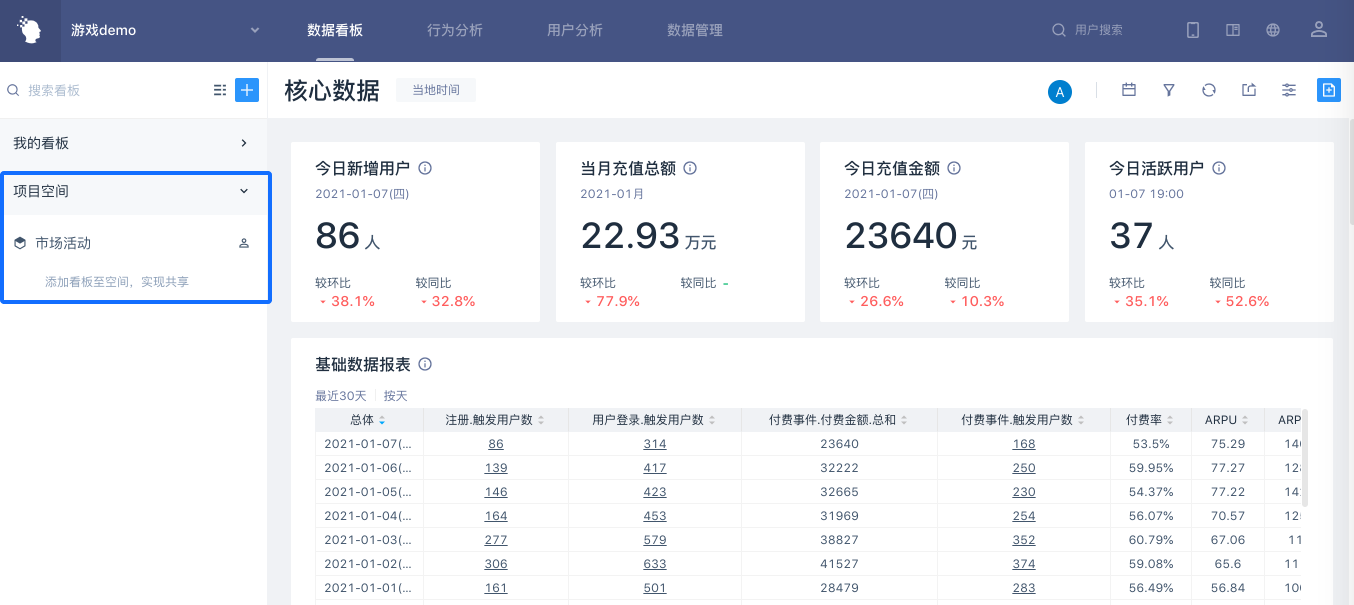Click the calendar date picker icon
This screenshot has width=1354, height=605.
pyautogui.click(x=1129, y=90)
